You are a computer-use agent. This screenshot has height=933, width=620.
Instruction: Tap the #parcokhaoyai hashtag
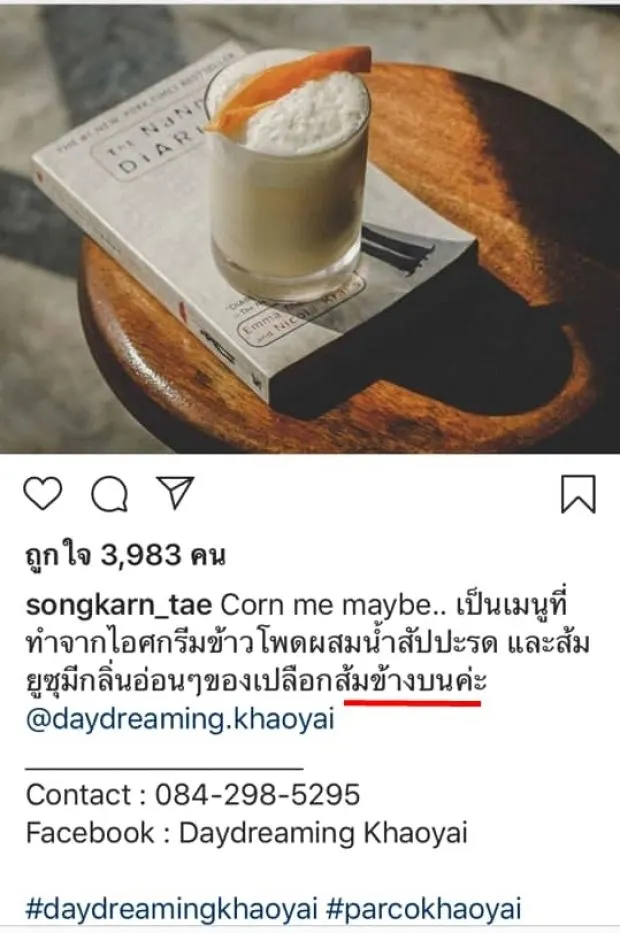click(424, 909)
